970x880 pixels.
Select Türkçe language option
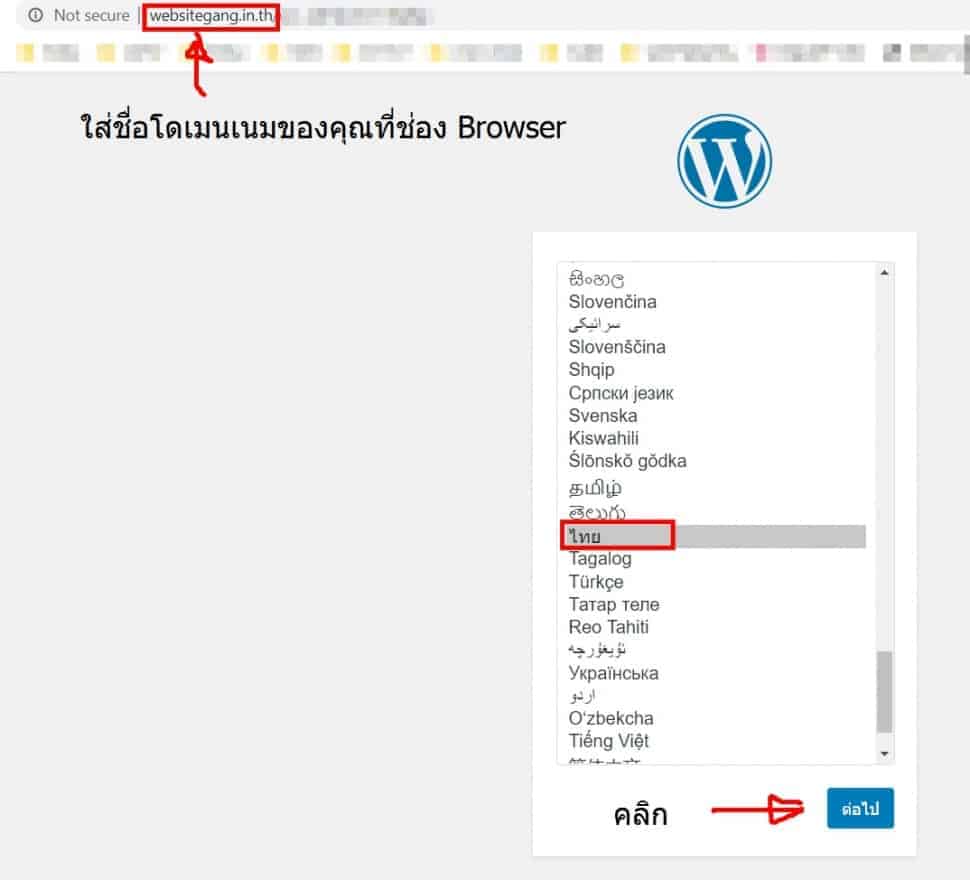pyautogui.click(x=596, y=582)
